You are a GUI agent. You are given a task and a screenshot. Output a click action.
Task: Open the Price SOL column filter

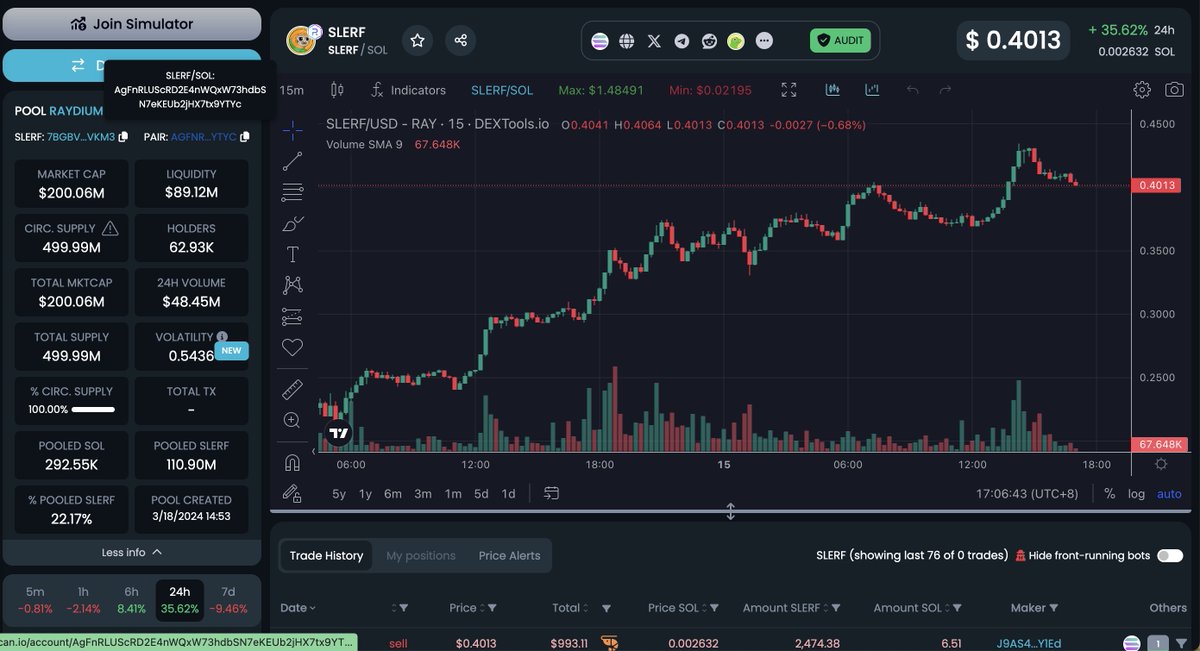pos(715,608)
